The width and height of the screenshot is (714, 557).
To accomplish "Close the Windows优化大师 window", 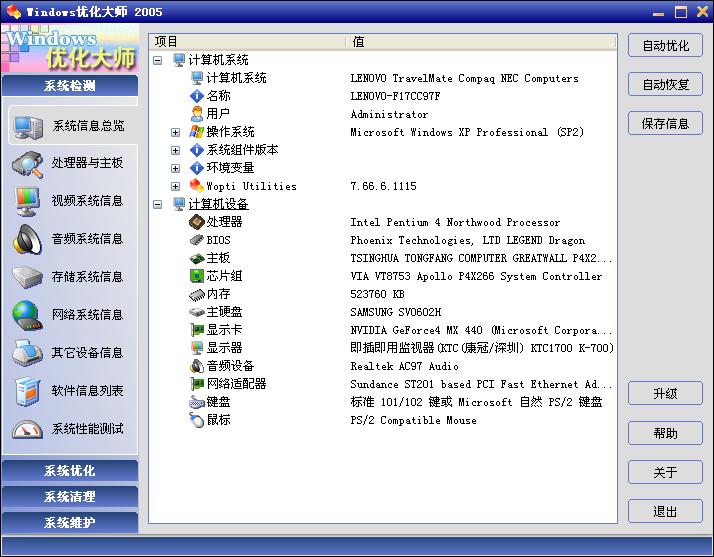I will (702, 12).
